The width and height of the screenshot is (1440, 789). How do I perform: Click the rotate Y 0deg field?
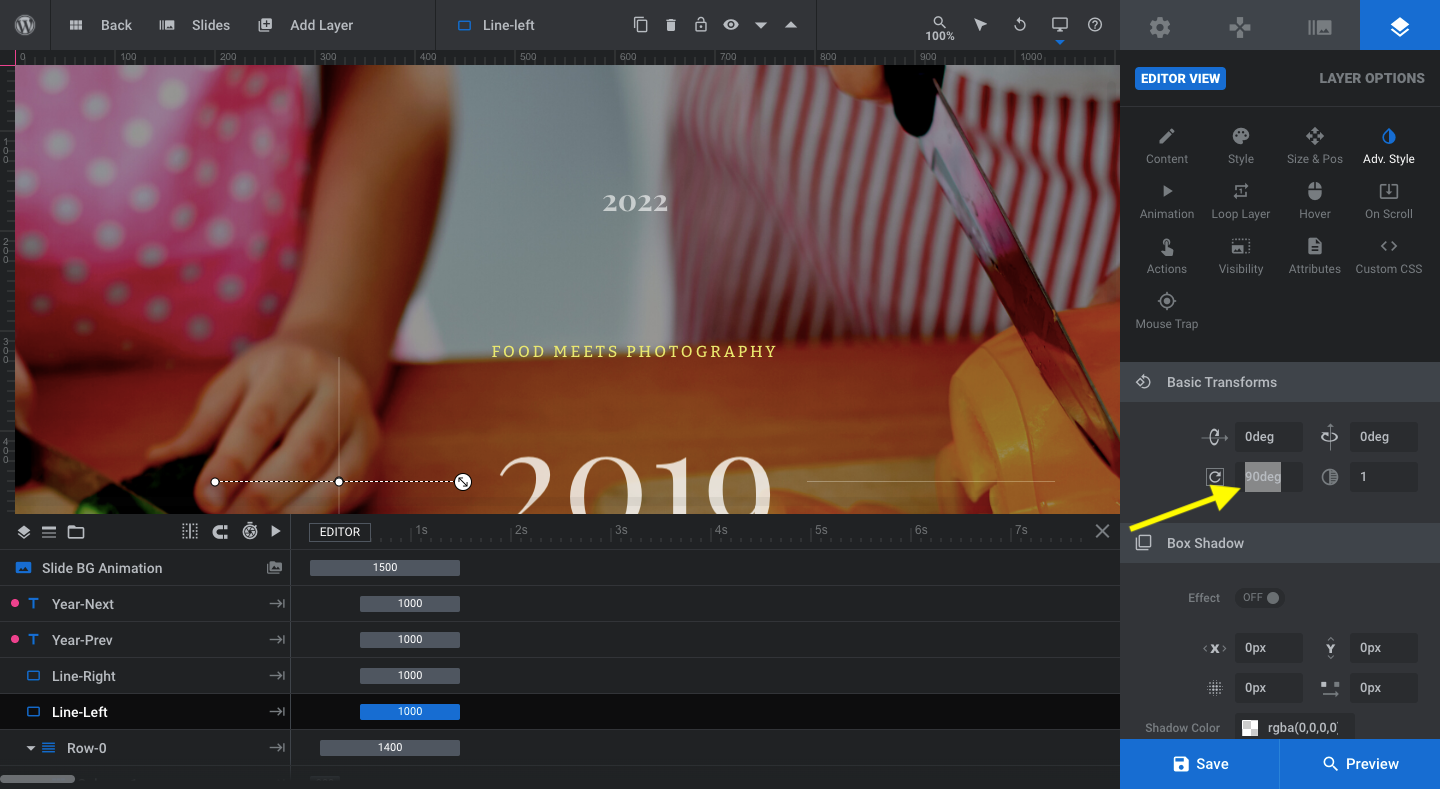[1384, 437]
